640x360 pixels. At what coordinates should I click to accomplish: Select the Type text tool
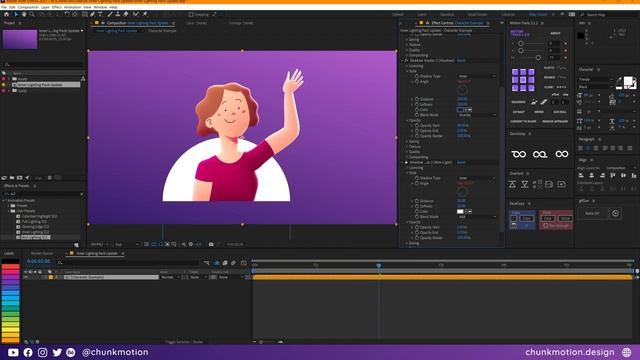[100, 14]
